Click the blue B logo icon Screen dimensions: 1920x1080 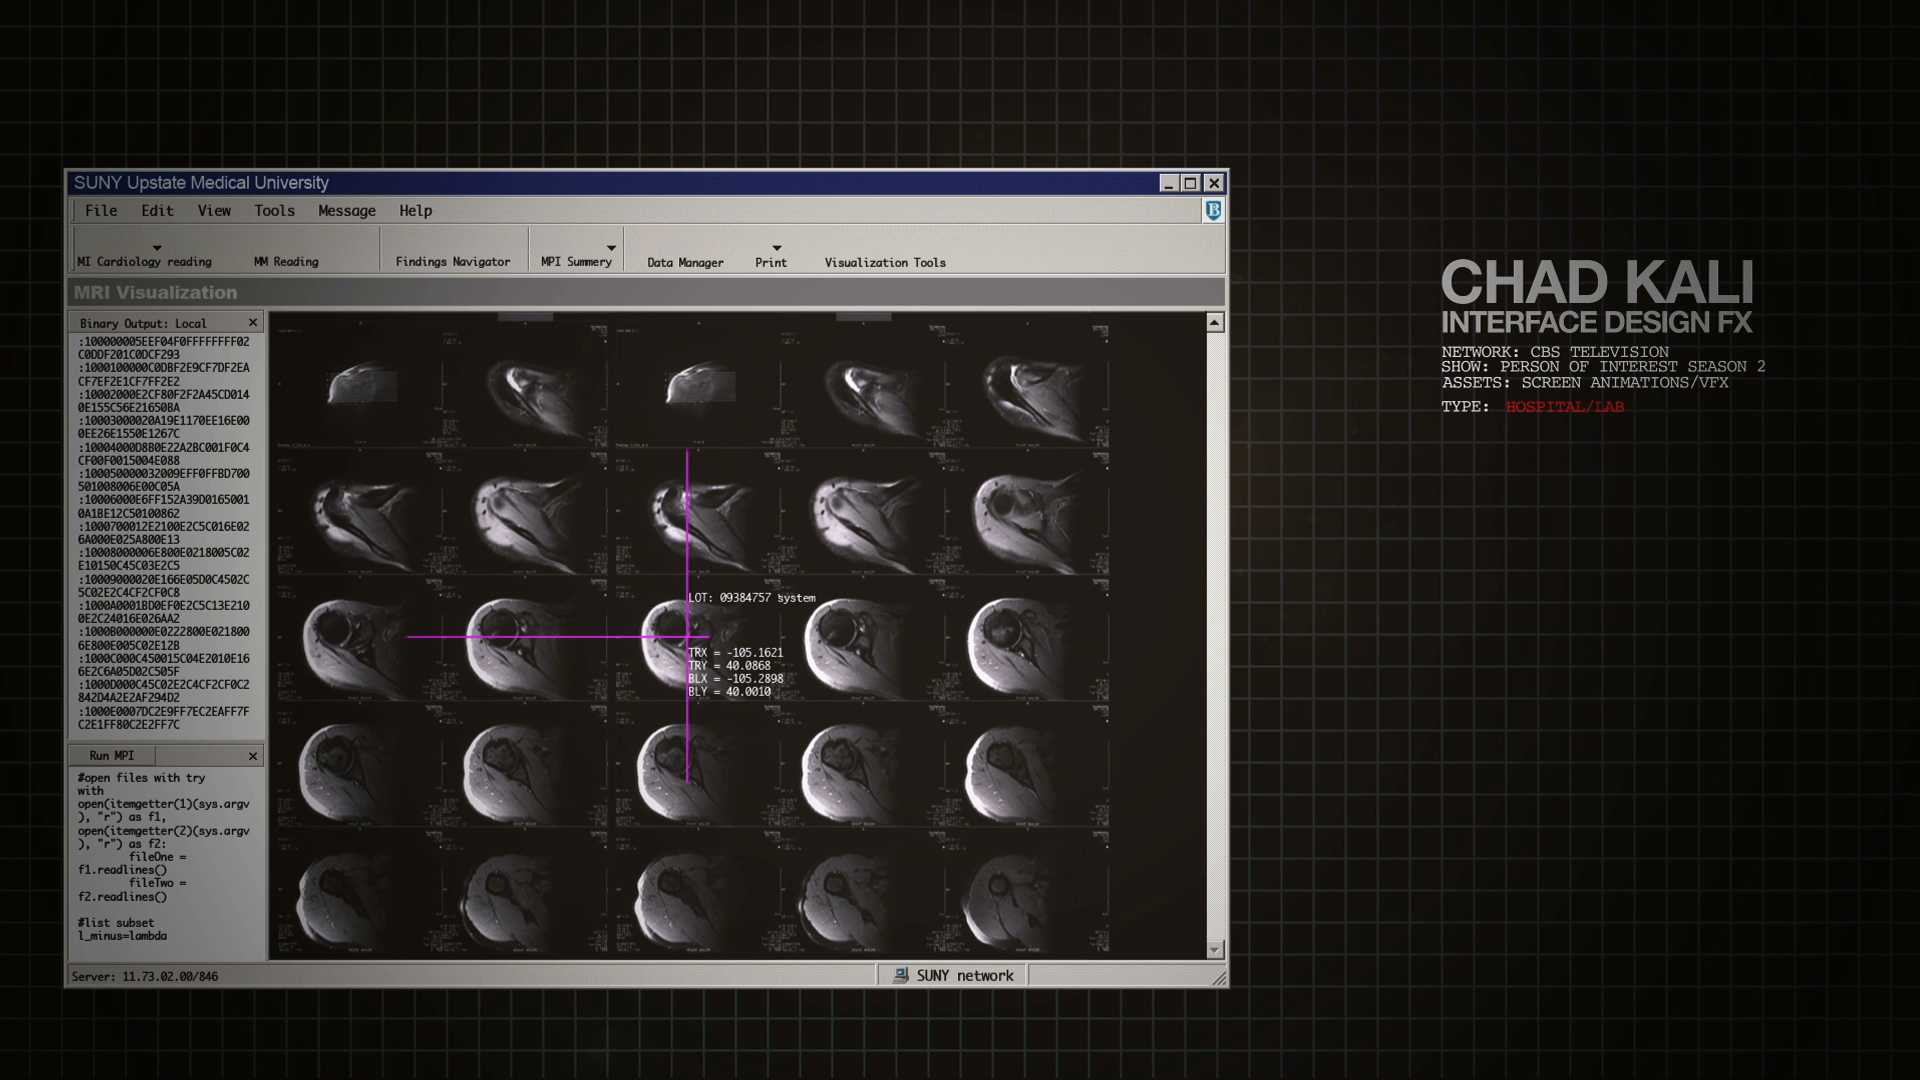coord(1212,210)
